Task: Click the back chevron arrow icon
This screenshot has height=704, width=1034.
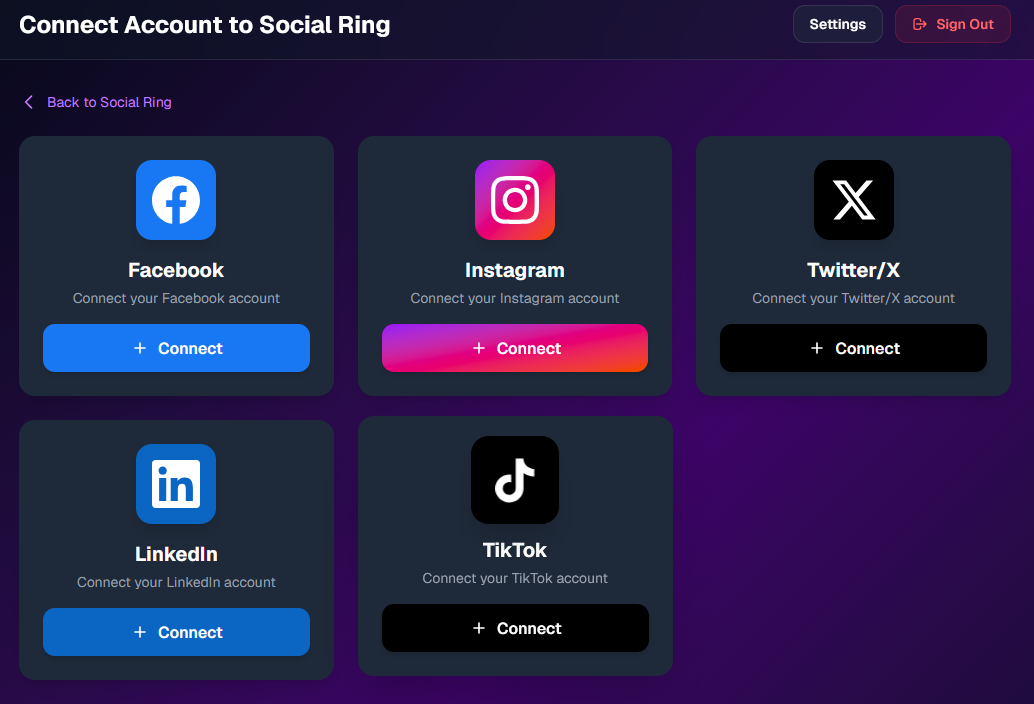Action: (28, 101)
